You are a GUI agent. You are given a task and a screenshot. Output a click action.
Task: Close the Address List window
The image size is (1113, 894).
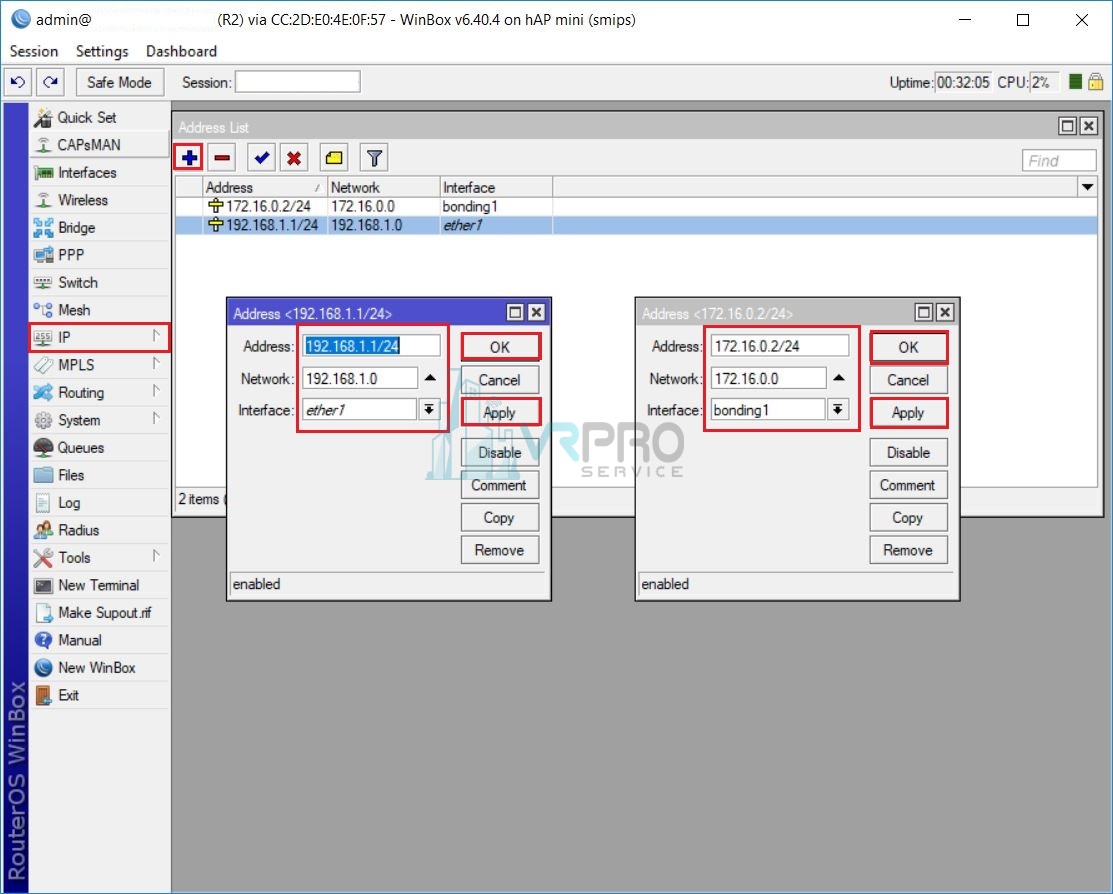1089,126
